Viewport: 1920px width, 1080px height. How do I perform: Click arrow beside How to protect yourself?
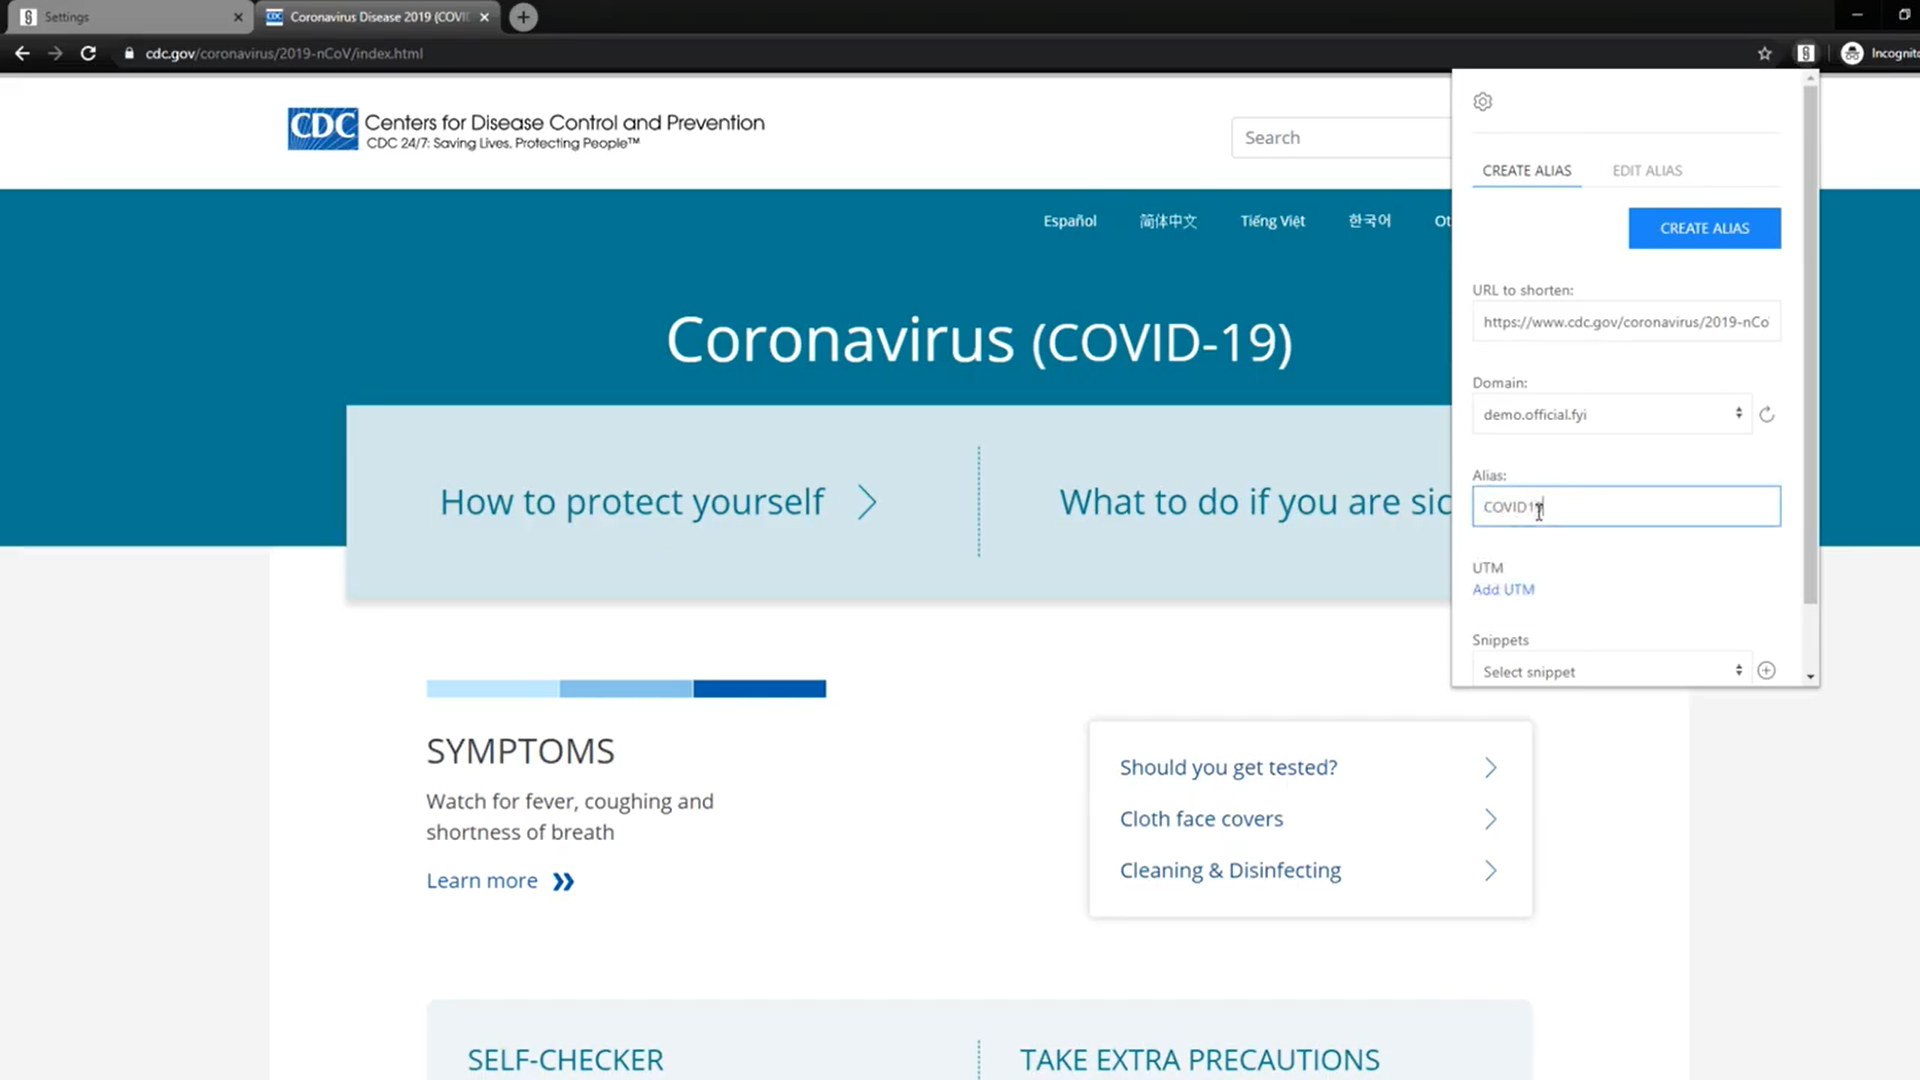coord(867,502)
